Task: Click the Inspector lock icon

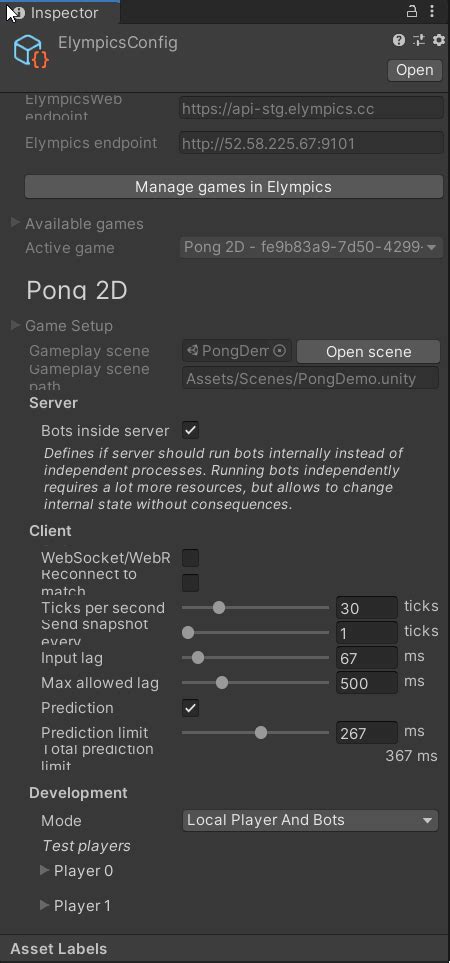Action: (412, 11)
